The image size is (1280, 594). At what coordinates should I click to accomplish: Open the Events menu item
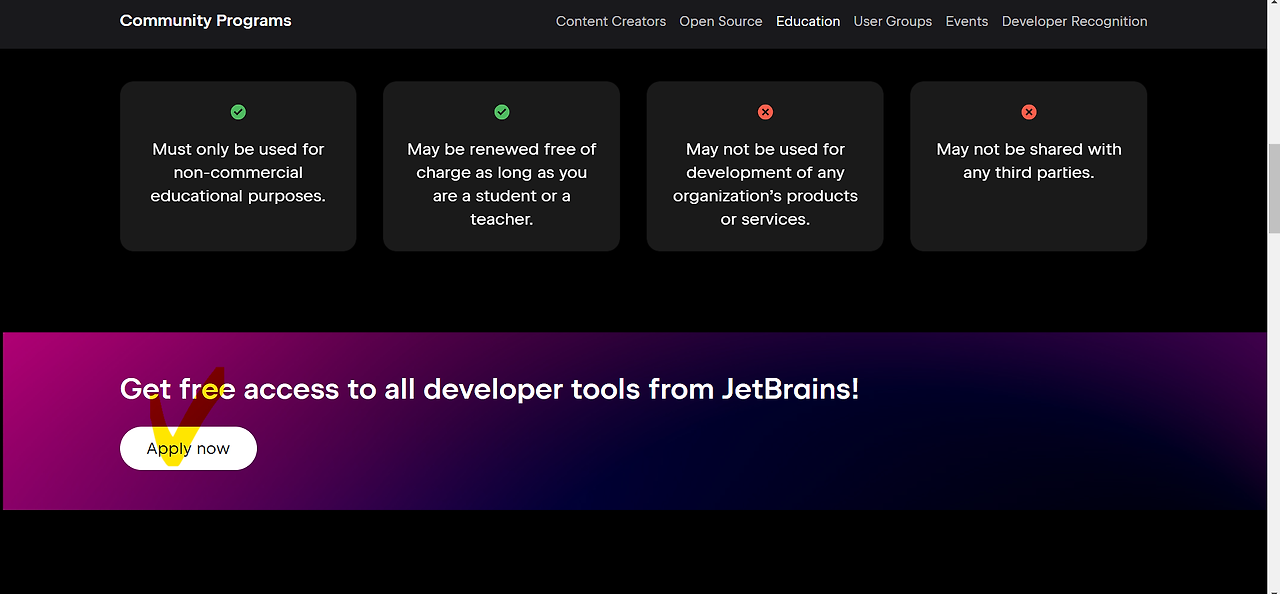(967, 21)
